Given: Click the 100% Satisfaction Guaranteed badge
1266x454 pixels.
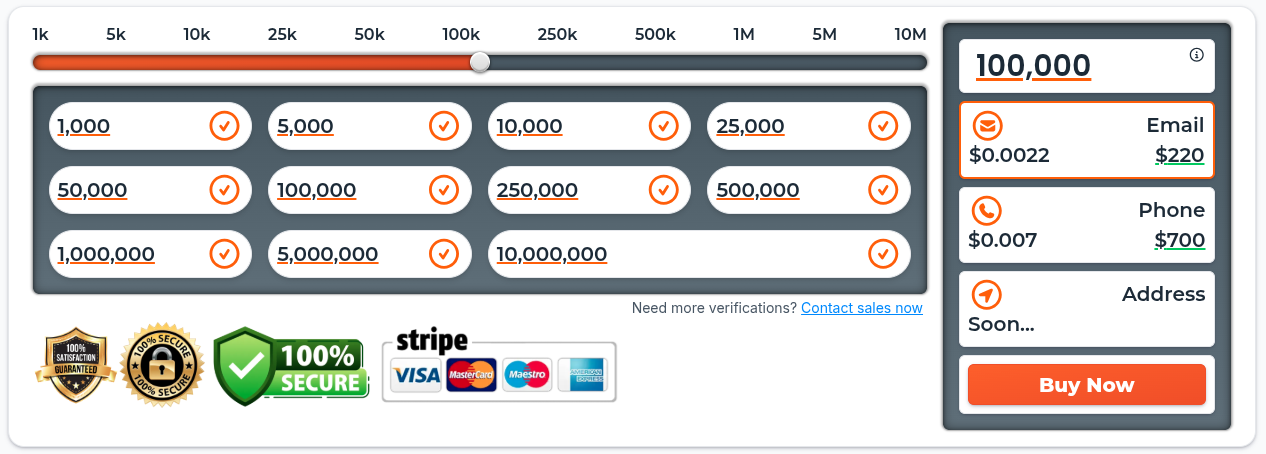Looking at the screenshot, I should pyautogui.click(x=72, y=365).
